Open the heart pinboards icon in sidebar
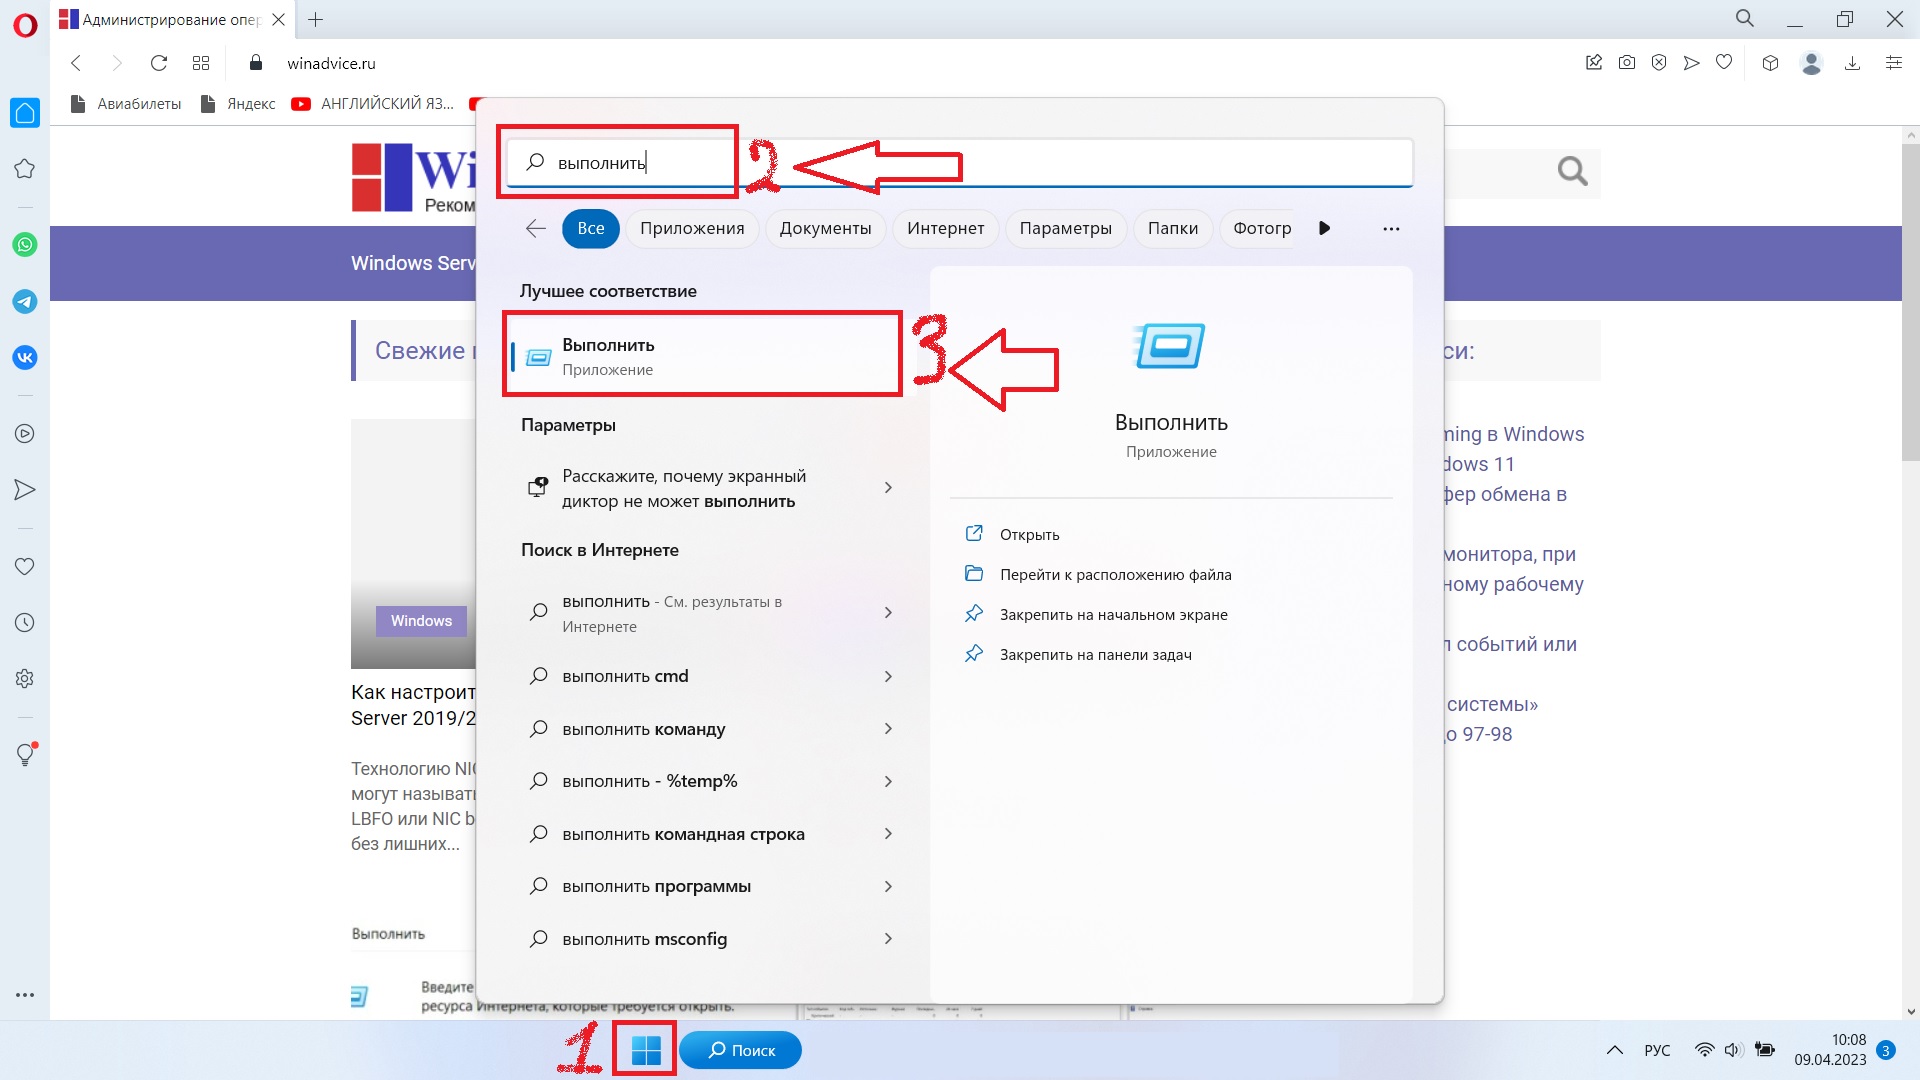 click(25, 566)
